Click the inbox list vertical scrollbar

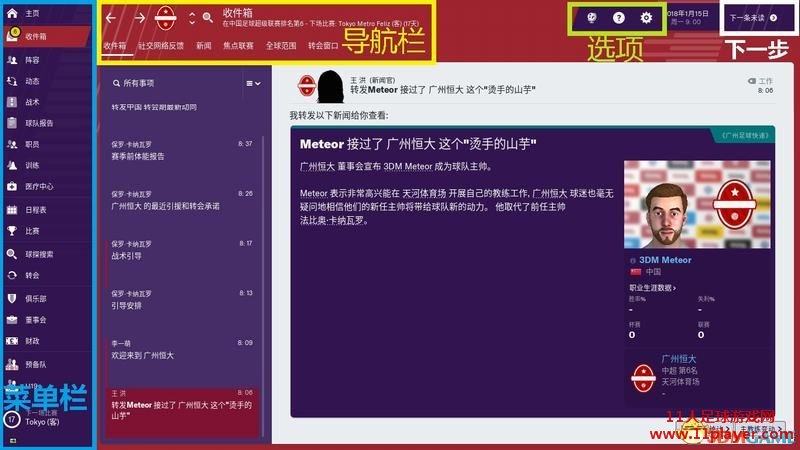coord(263,286)
